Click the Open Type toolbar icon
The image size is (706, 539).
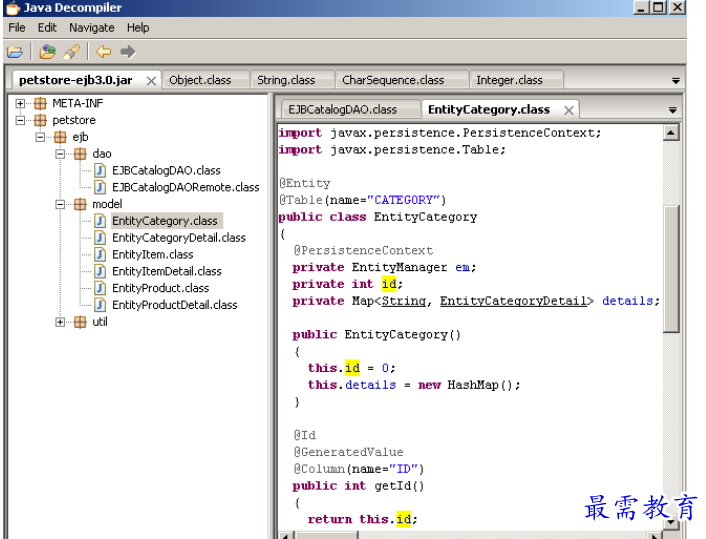point(47,52)
